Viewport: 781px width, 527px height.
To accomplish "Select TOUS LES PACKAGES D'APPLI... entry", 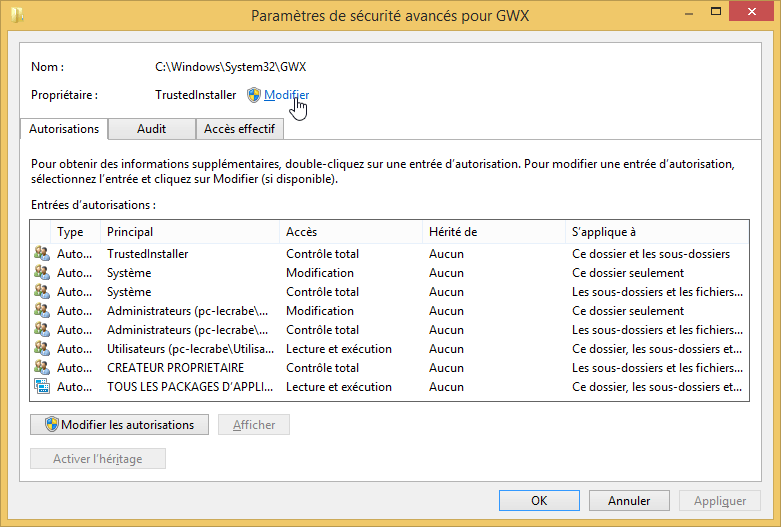I will 390,387.
